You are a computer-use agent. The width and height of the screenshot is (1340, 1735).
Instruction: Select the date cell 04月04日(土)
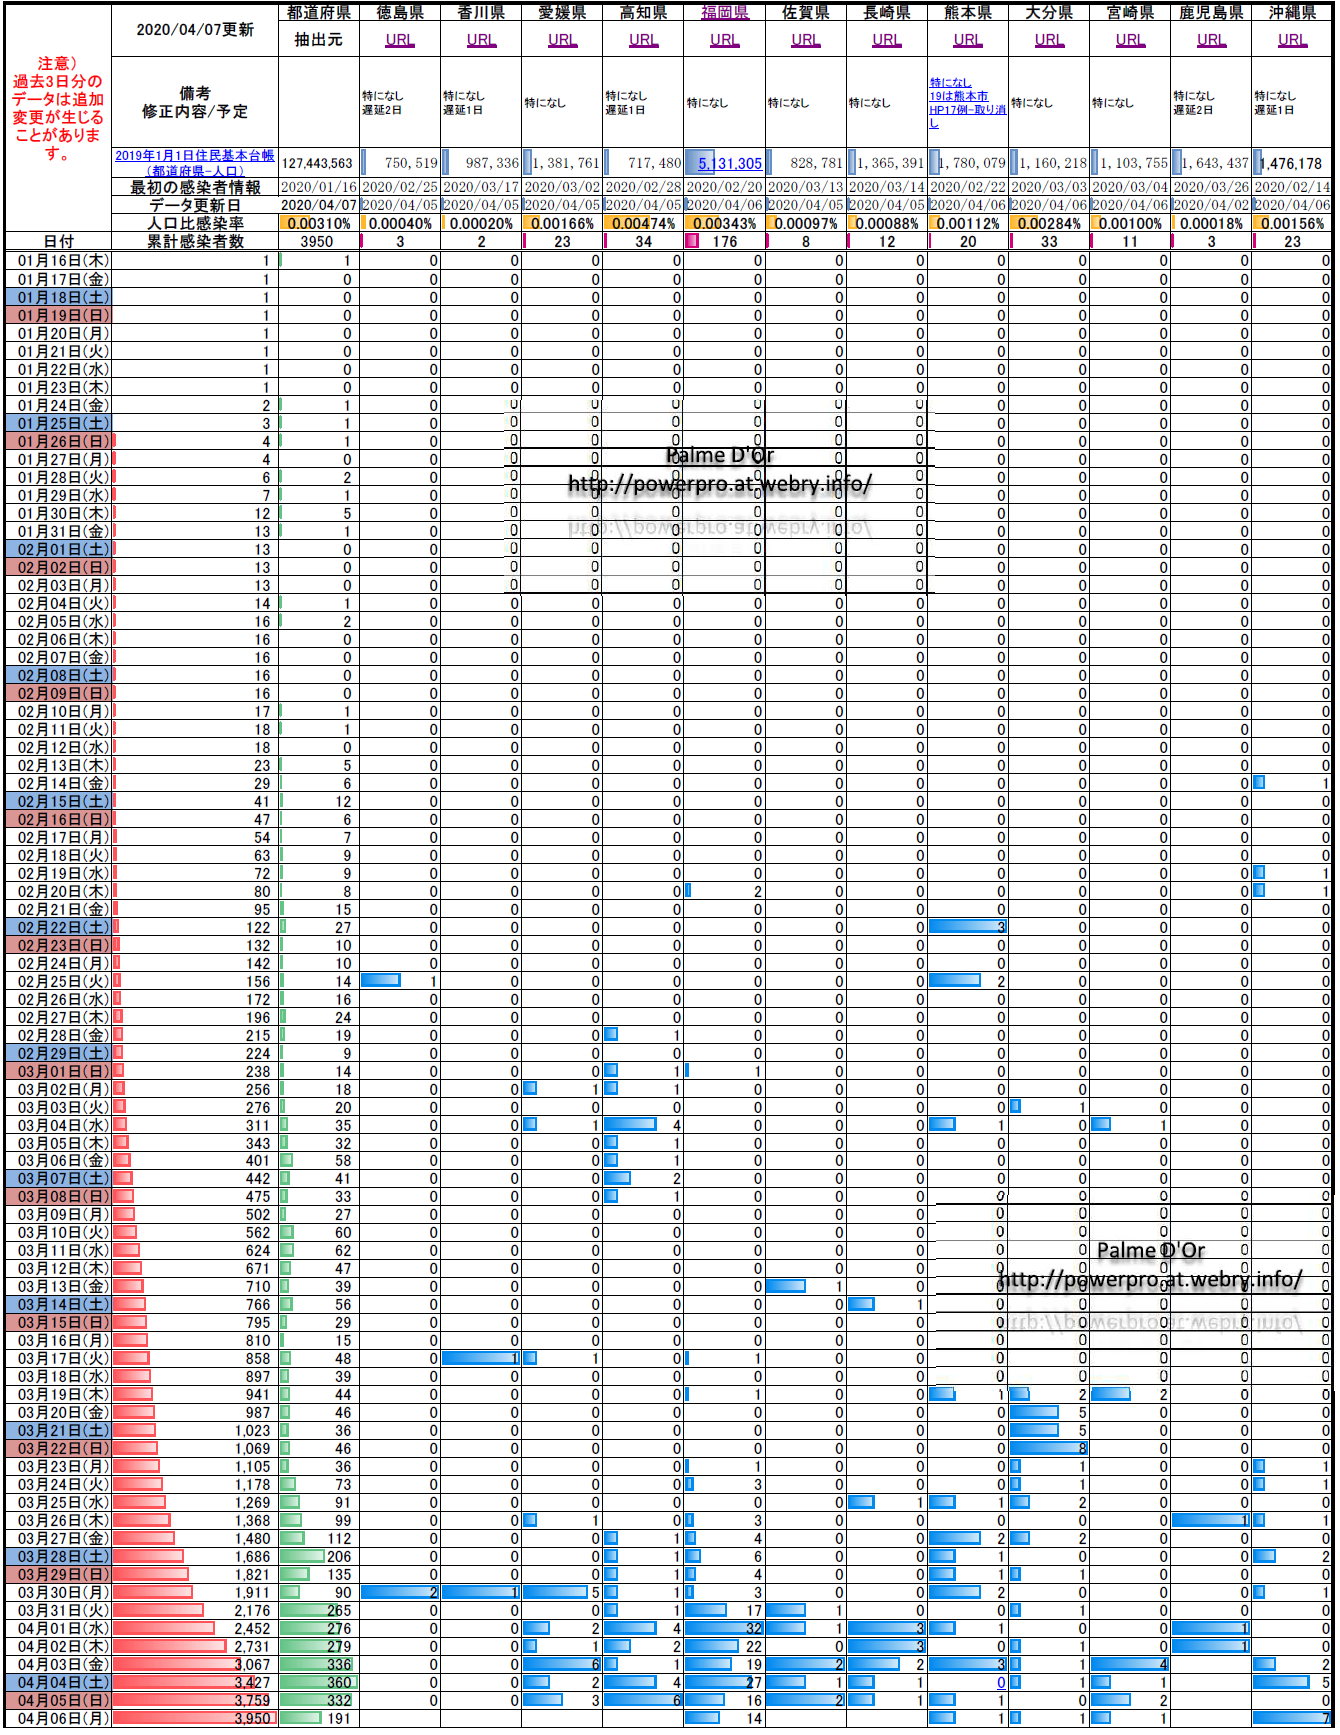(58, 1682)
